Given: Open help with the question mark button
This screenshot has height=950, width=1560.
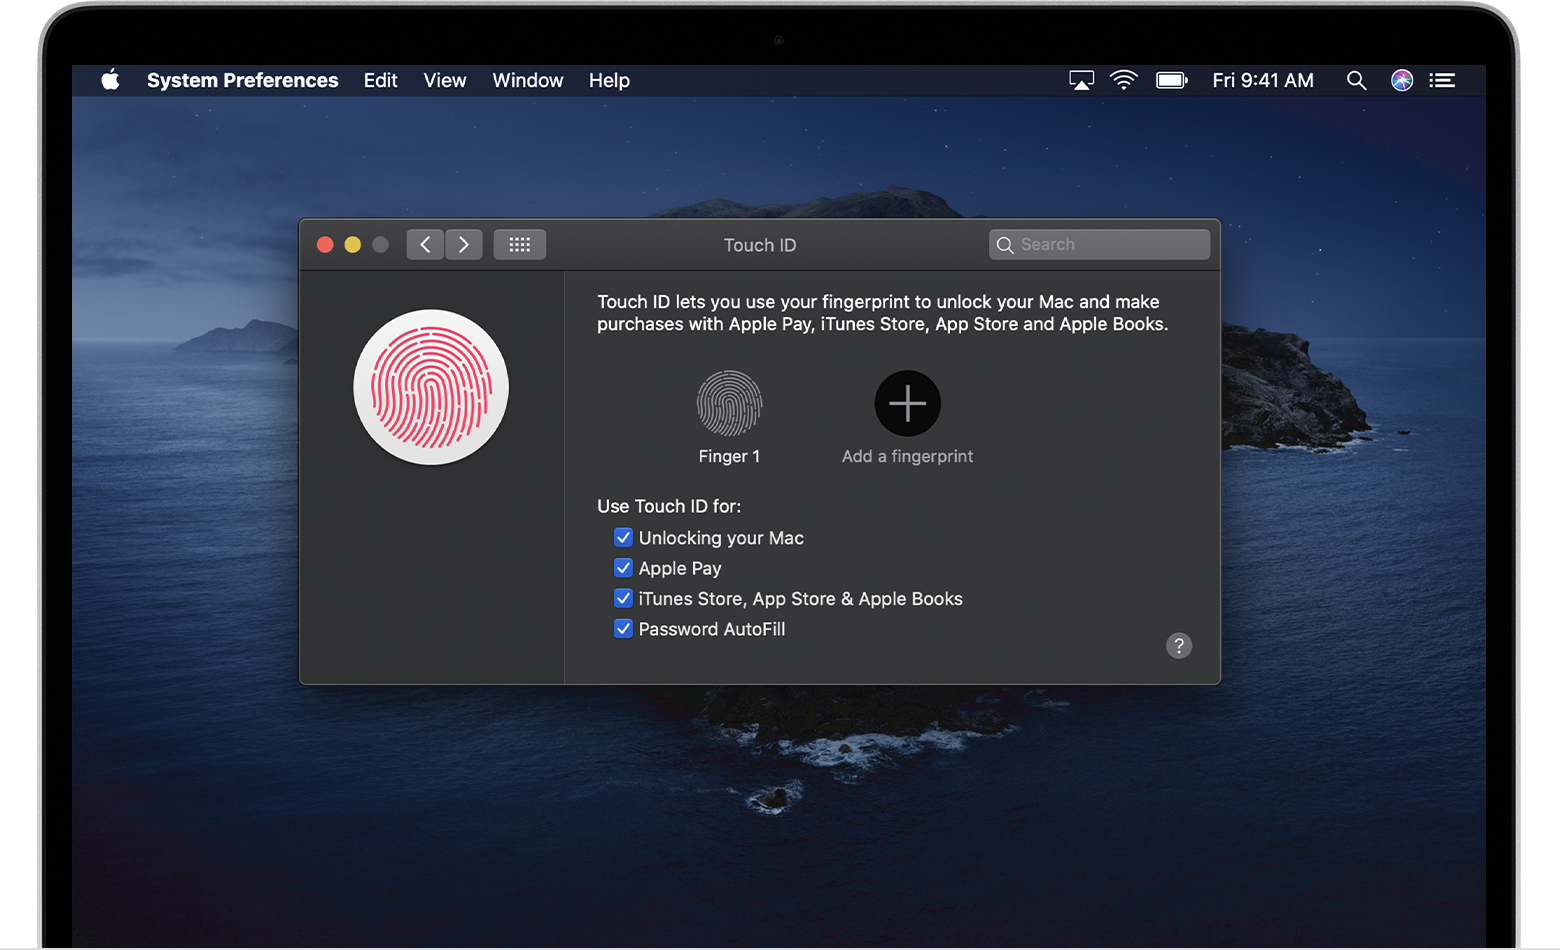Looking at the screenshot, I should [x=1179, y=646].
